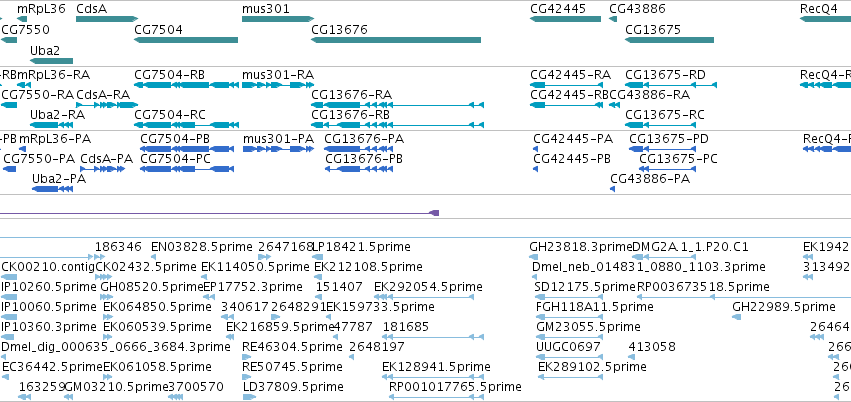Screen dimensions: 851x402
Task: Click the CG7504-PC protein glyph
Action: coord(187,169)
